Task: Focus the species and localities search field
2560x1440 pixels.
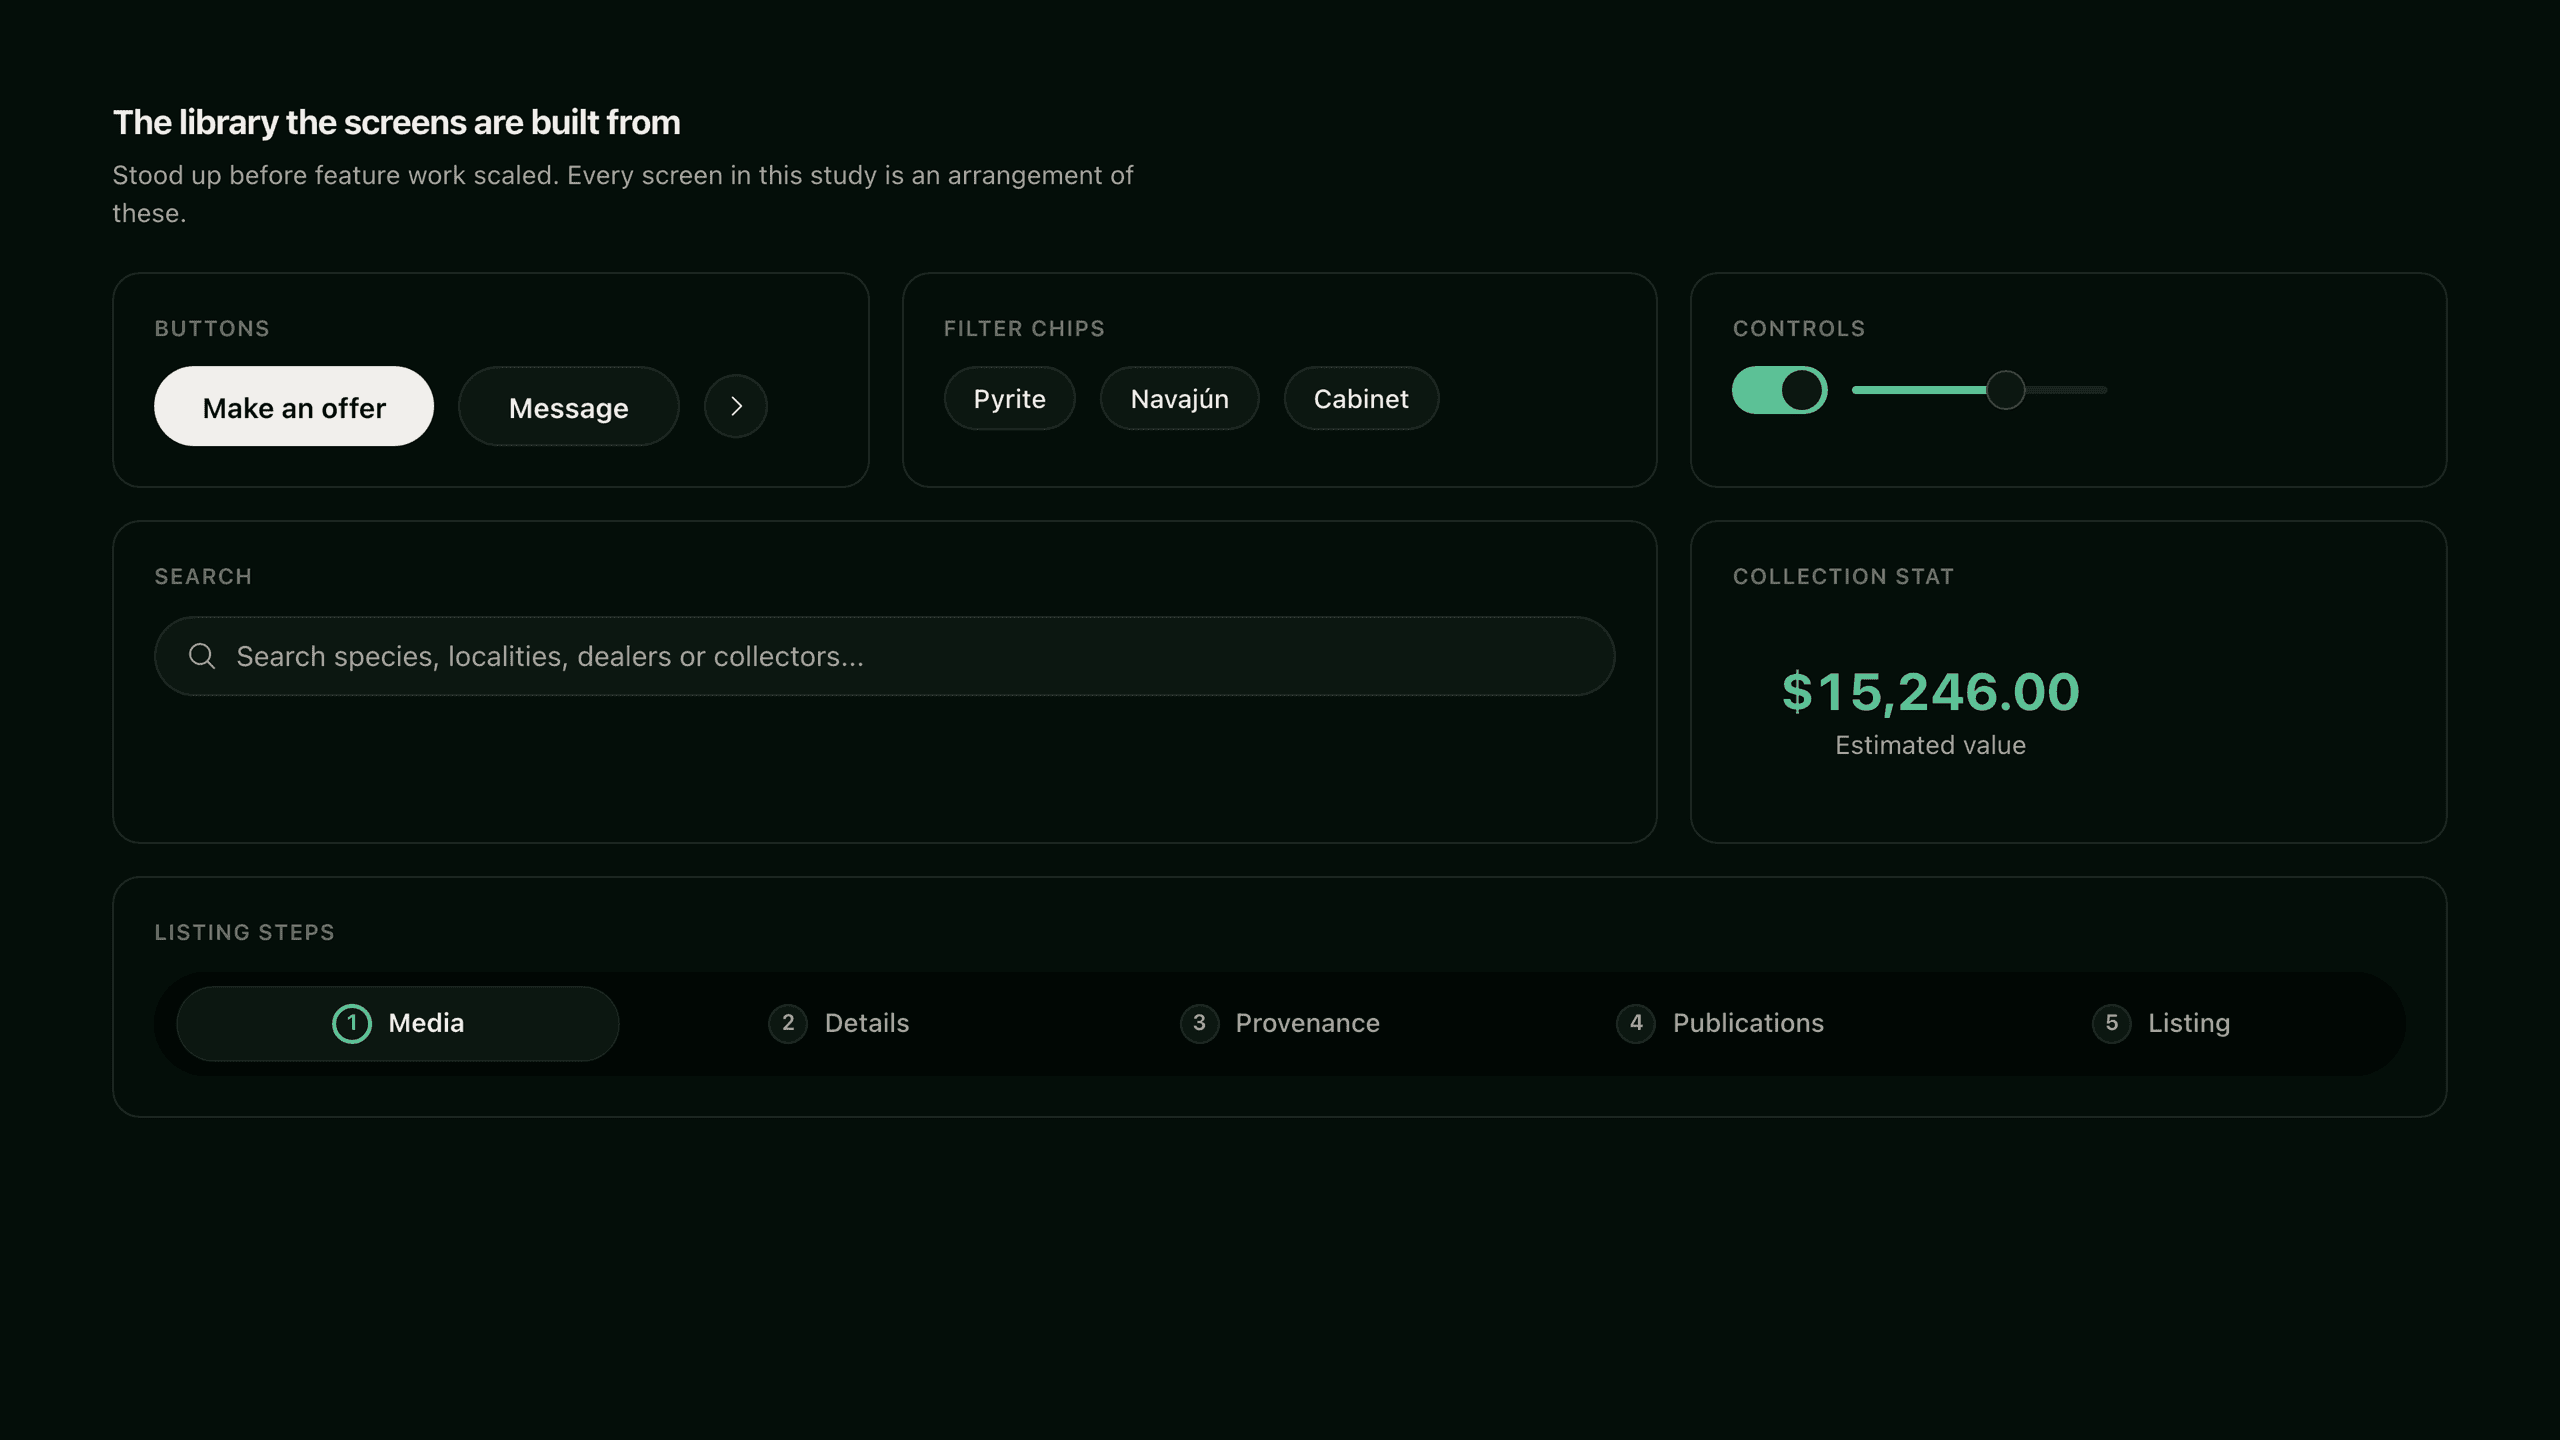Action: click(x=885, y=656)
